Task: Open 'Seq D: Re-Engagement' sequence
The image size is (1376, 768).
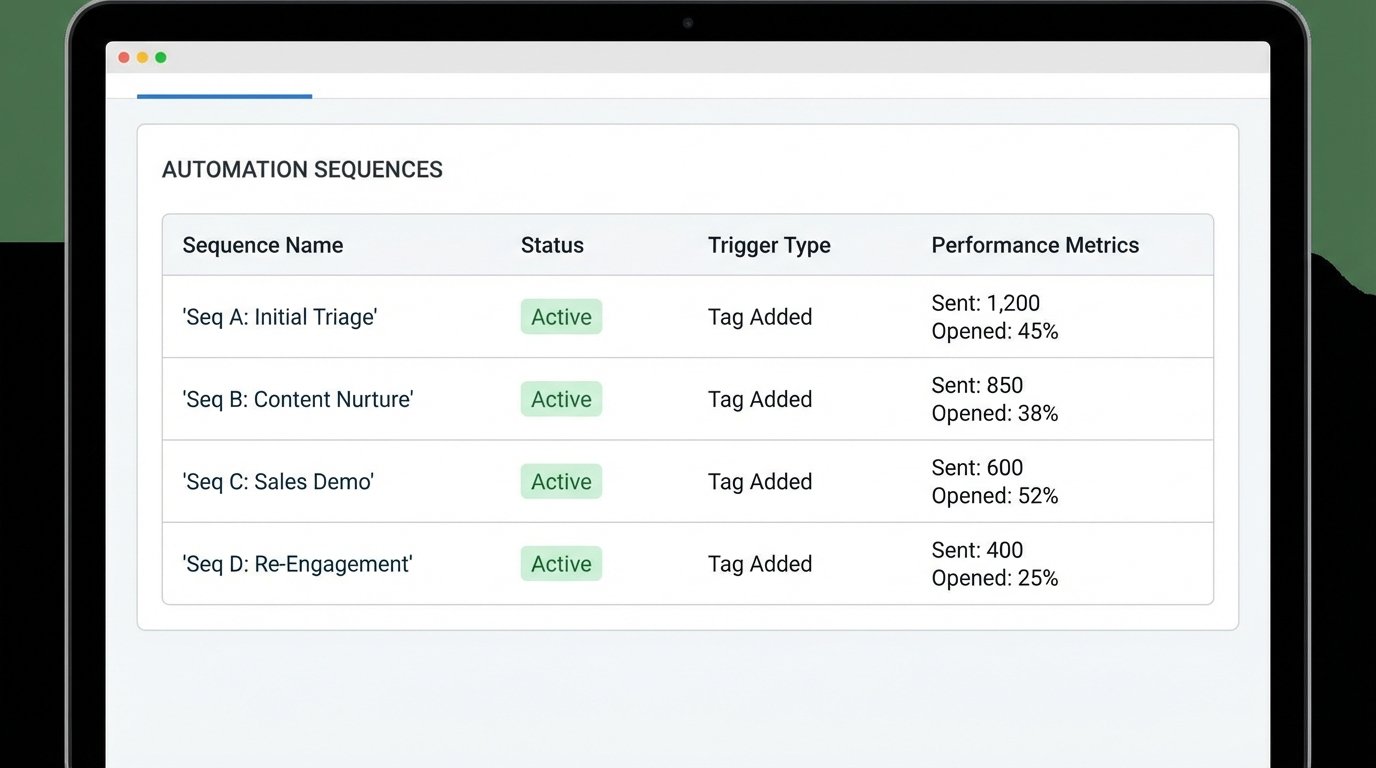Action: click(297, 564)
